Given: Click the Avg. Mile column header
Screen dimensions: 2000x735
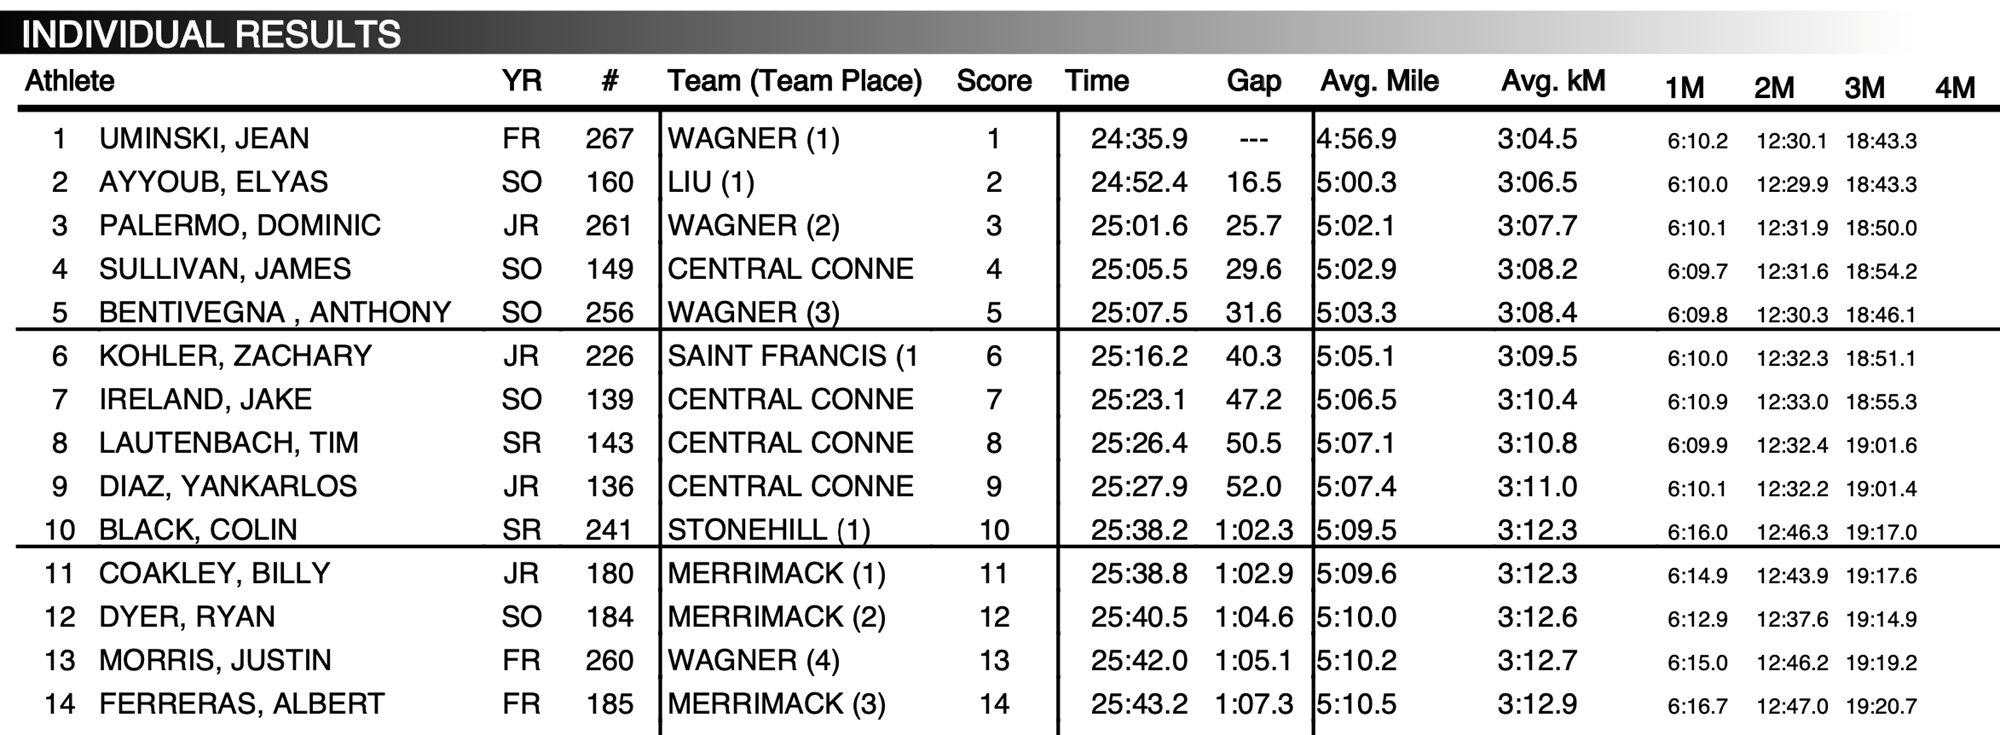Looking at the screenshot, I should coord(1380,81).
